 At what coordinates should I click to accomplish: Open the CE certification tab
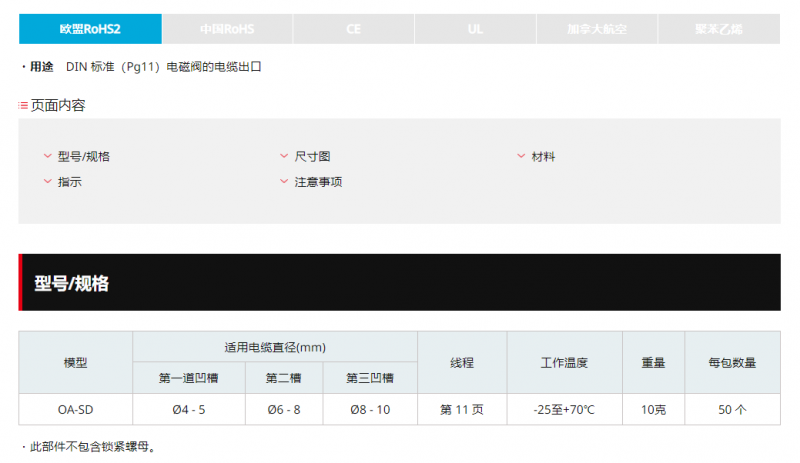(x=354, y=29)
